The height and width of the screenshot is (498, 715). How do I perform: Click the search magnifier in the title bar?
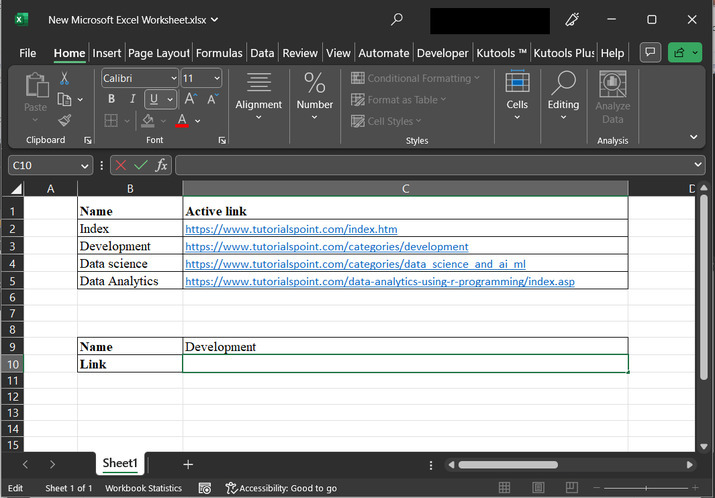(x=397, y=19)
